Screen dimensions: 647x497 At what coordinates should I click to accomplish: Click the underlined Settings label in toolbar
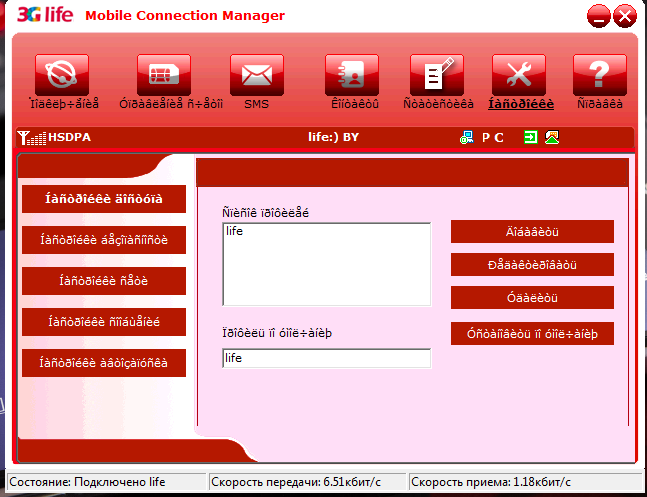pyautogui.click(x=521, y=104)
